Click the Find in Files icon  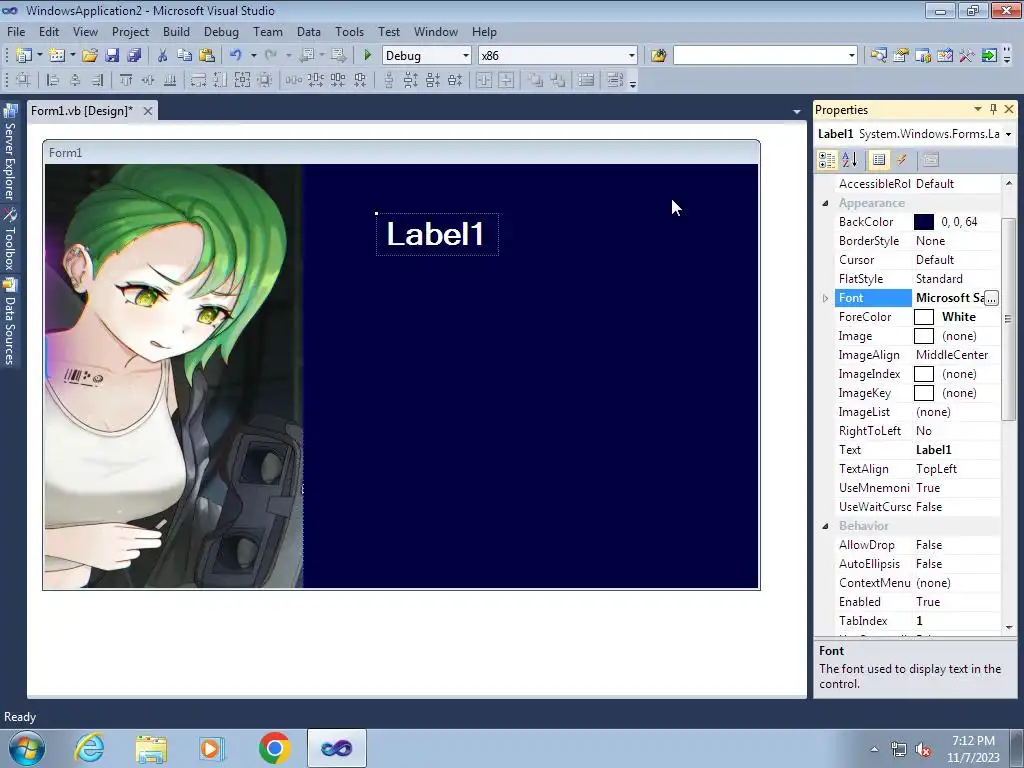[x=658, y=56]
